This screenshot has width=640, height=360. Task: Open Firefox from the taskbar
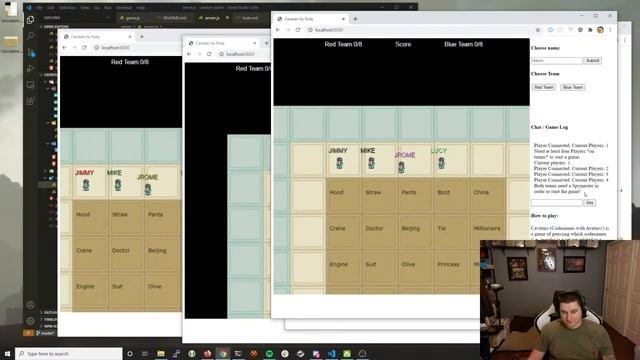[x=207, y=353]
